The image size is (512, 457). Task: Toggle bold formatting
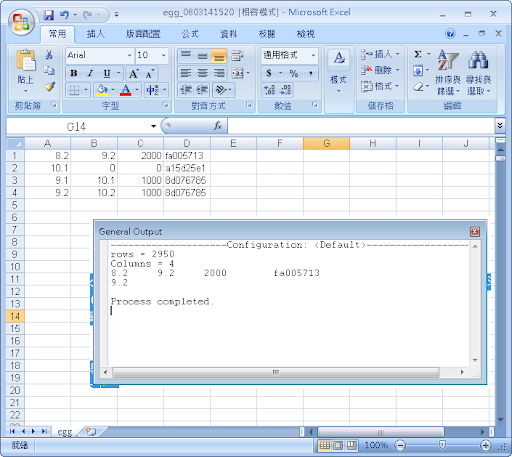pyautogui.click(x=74, y=73)
